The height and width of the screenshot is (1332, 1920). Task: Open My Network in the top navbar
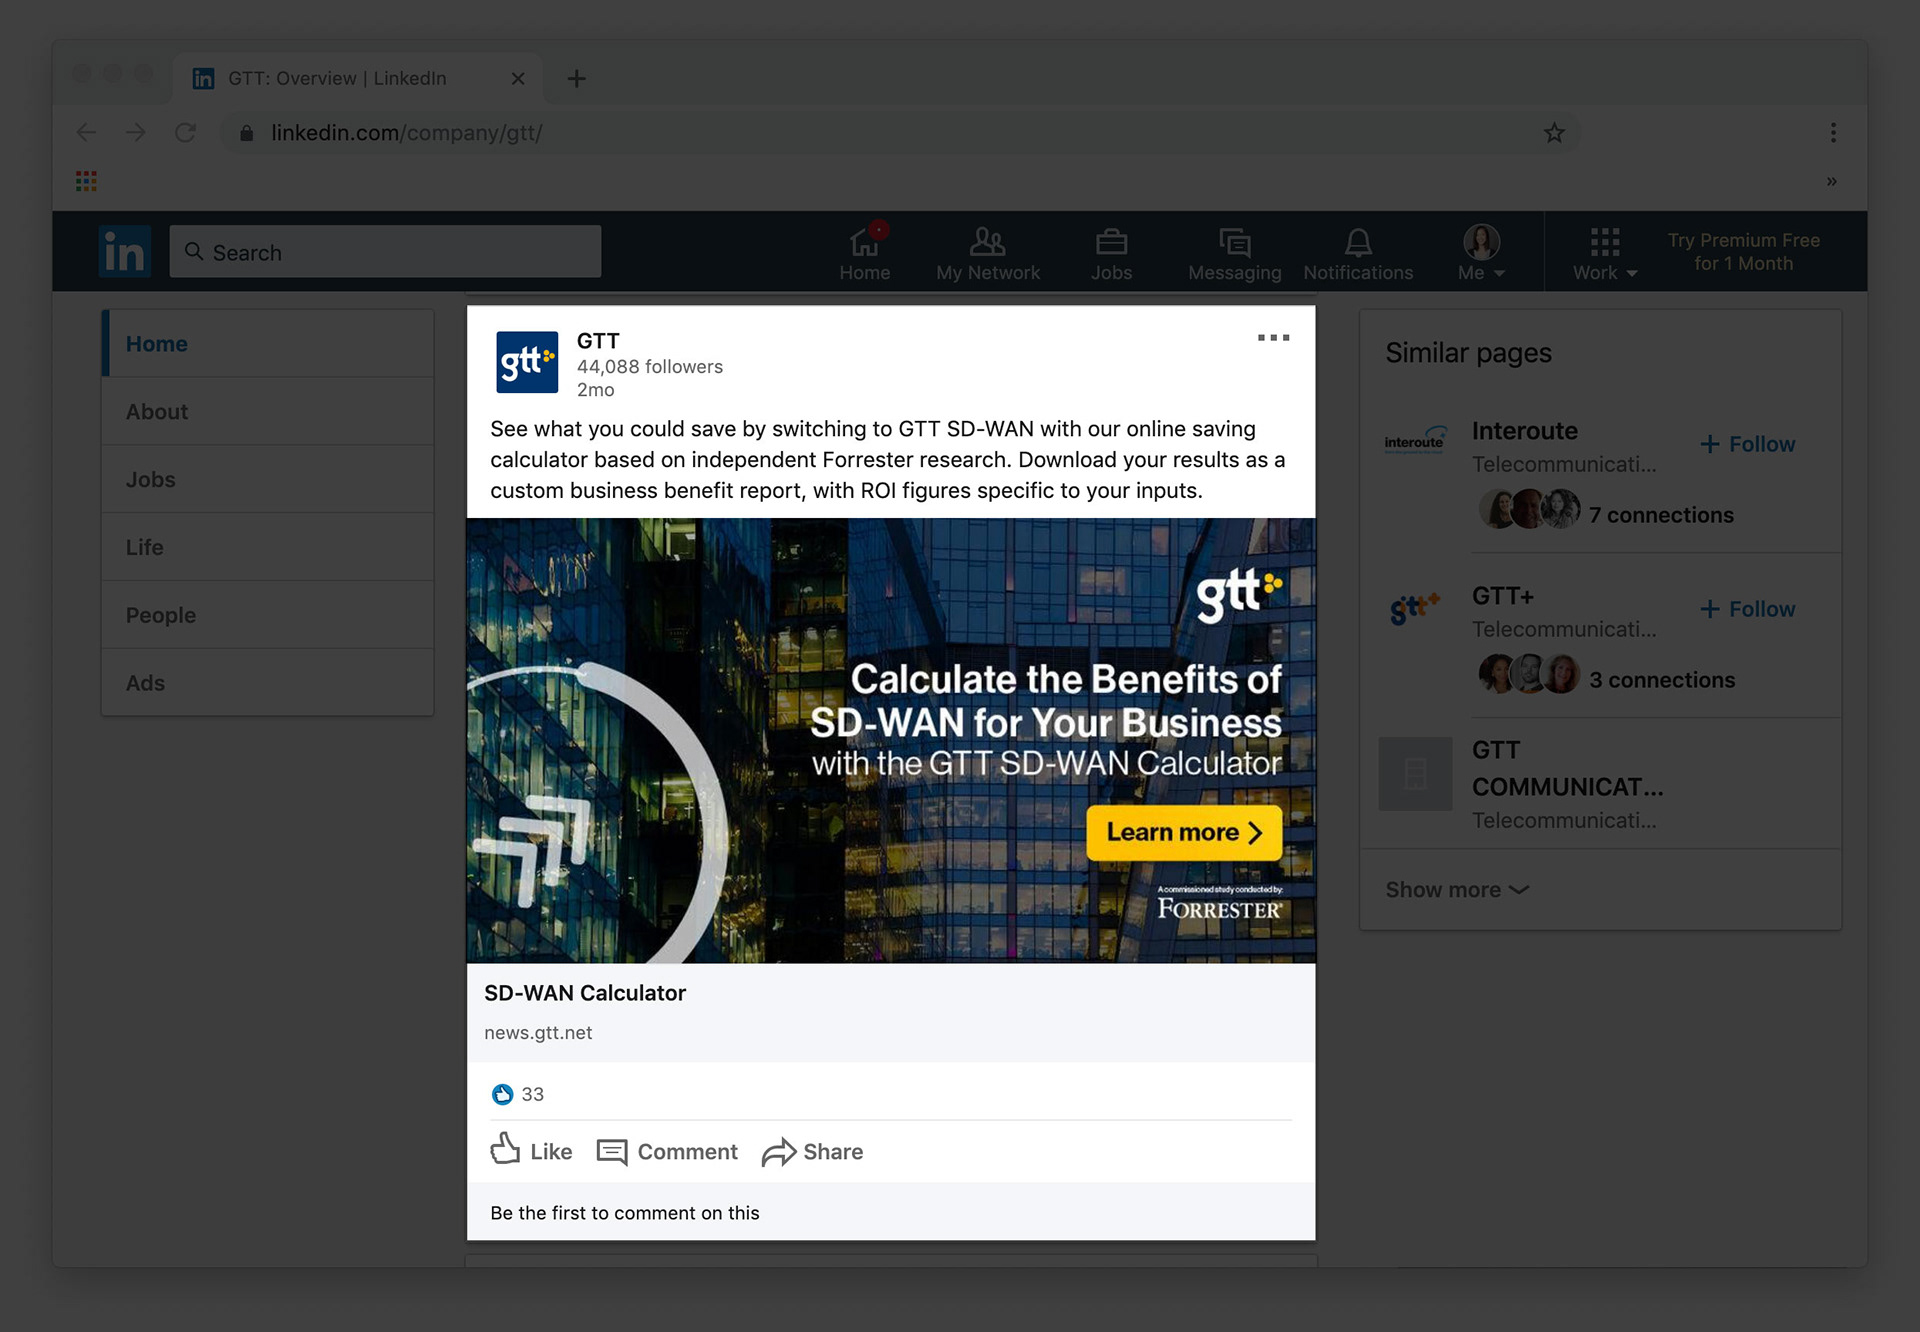click(988, 254)
